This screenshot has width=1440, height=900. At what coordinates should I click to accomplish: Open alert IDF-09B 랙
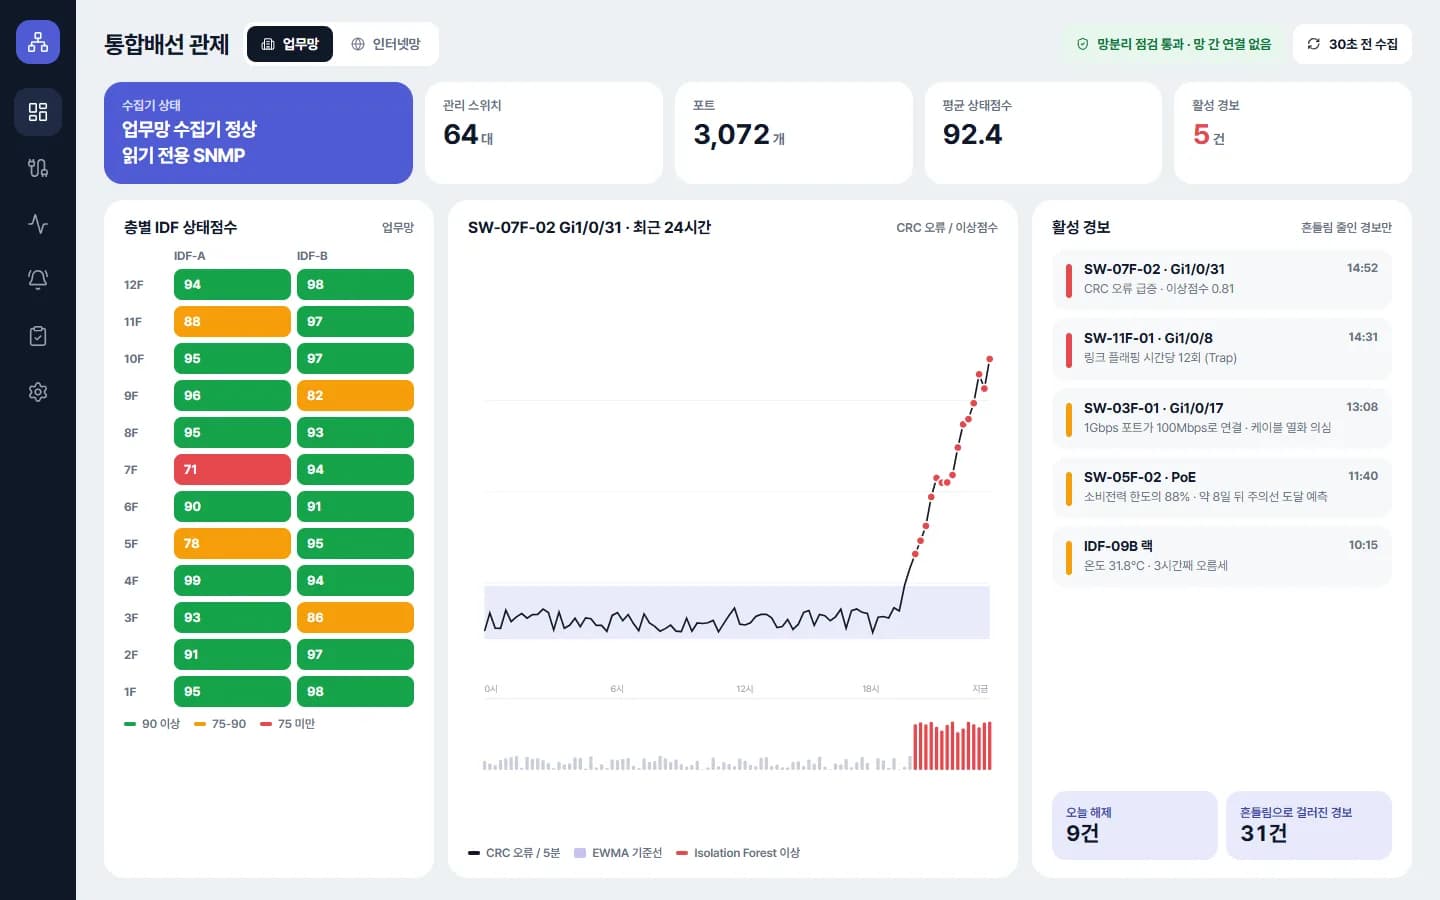(1222, 556)
